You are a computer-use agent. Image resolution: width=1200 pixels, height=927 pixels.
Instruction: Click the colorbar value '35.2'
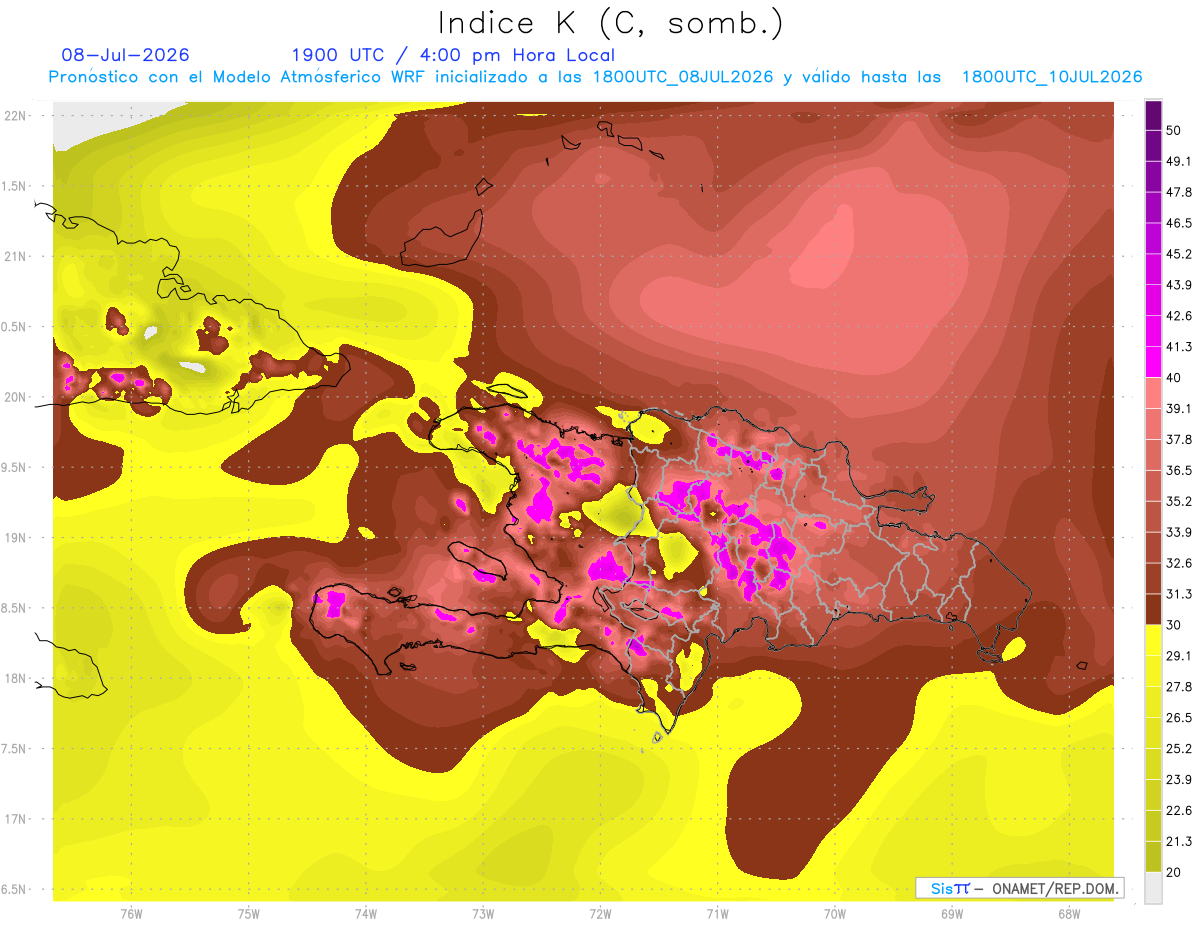[x=1179, y=500]
